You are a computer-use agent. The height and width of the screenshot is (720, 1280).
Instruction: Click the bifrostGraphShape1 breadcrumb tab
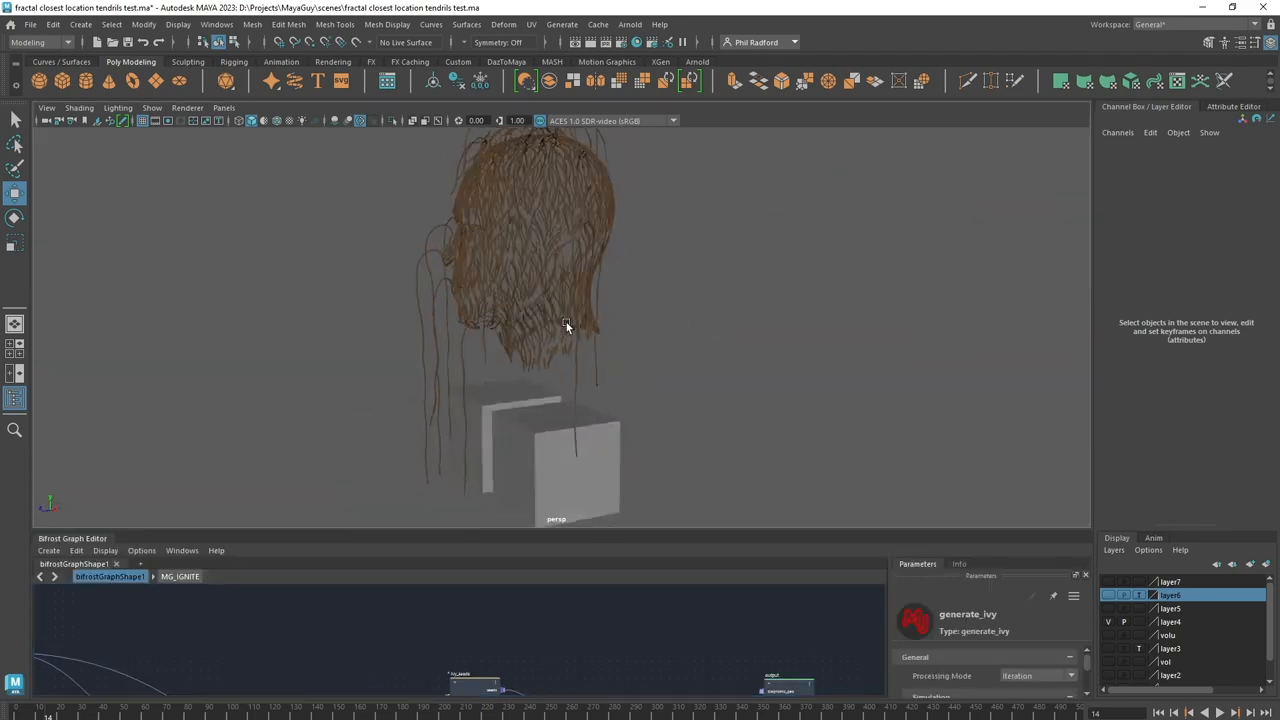click(109, 576)
